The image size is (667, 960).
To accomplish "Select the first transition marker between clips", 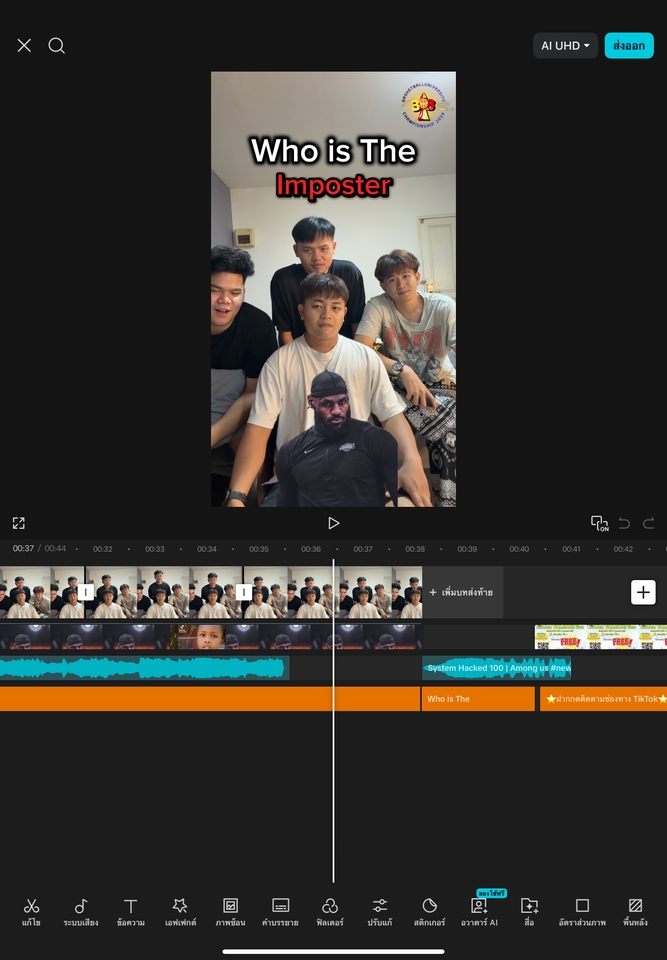I will pos(86,592).
